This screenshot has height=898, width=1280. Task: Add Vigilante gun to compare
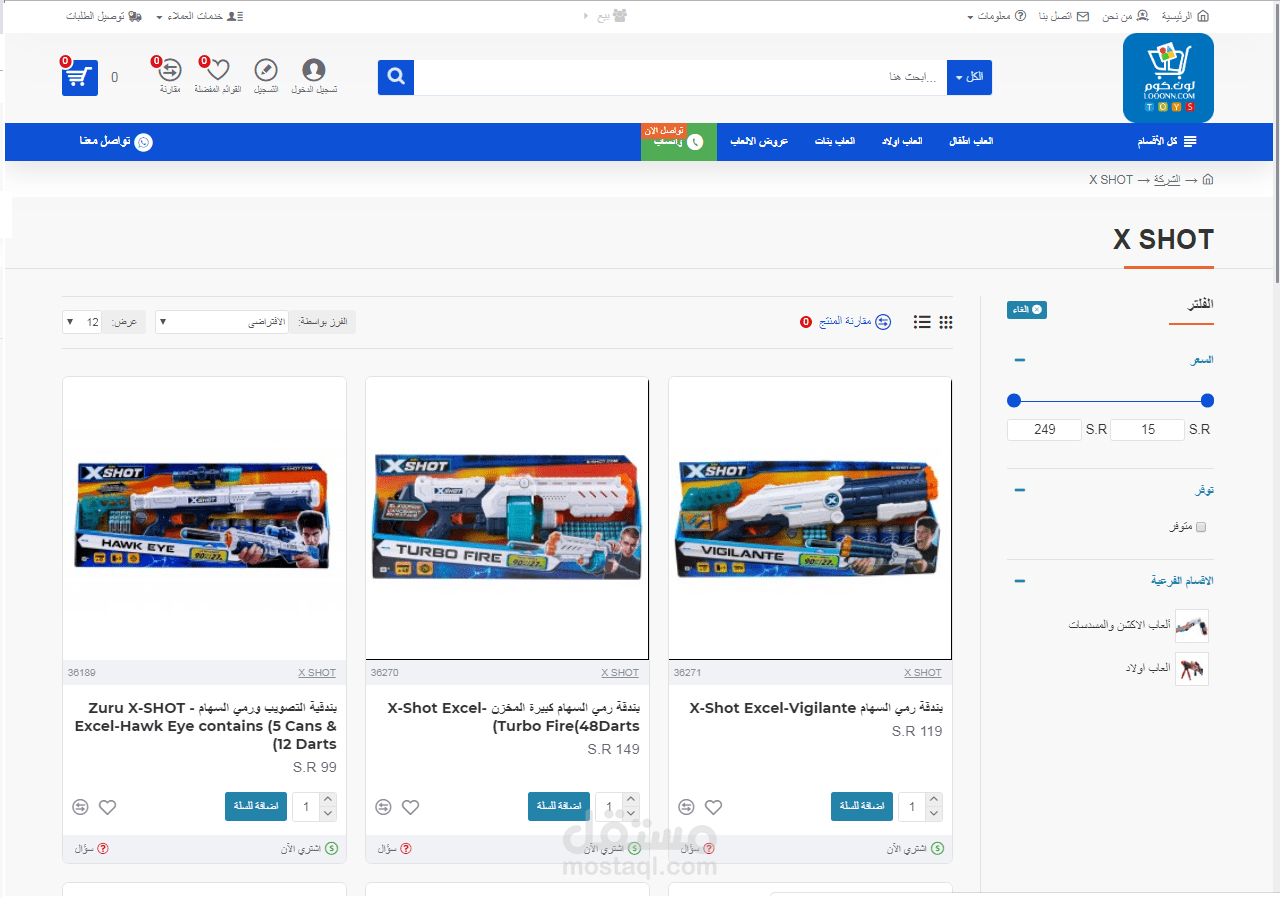[x=686, y=807]
